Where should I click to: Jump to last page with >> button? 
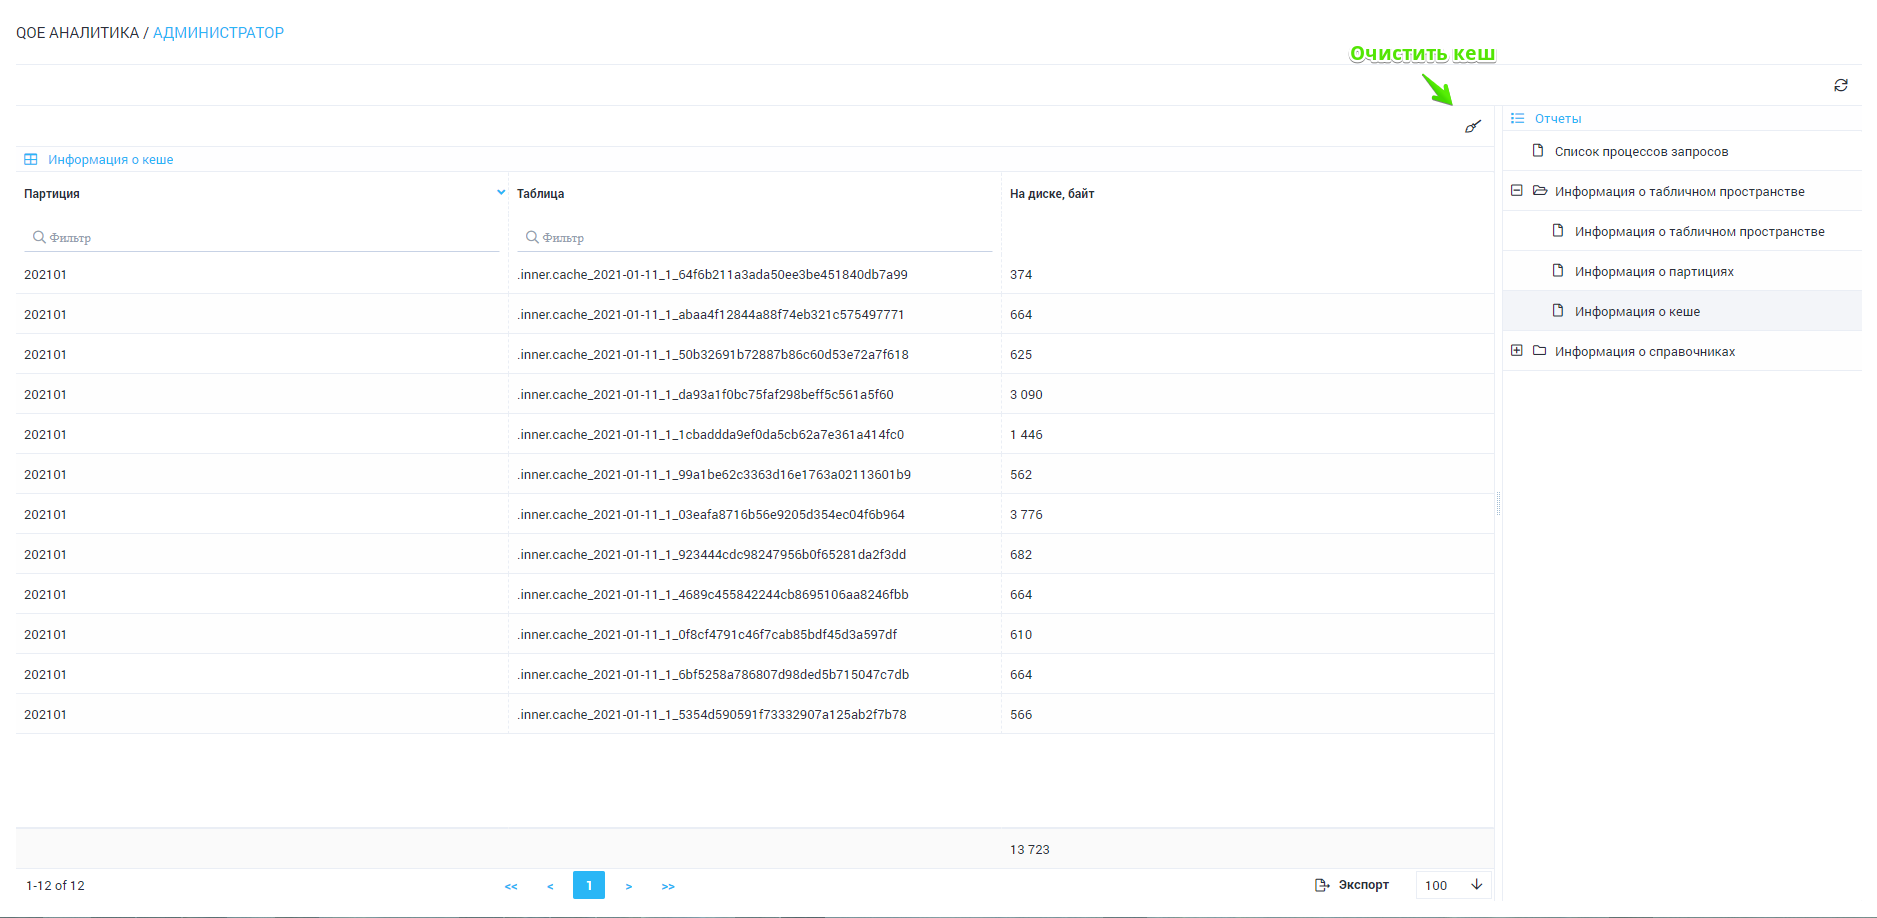tap(668, 886)
